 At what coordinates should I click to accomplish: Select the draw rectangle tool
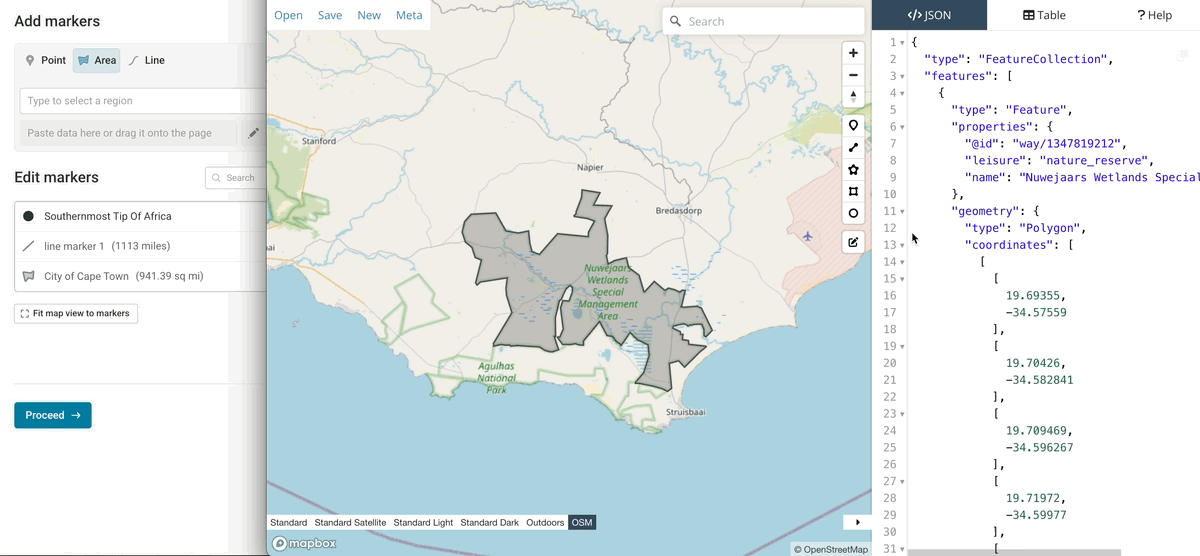(853, 191)
